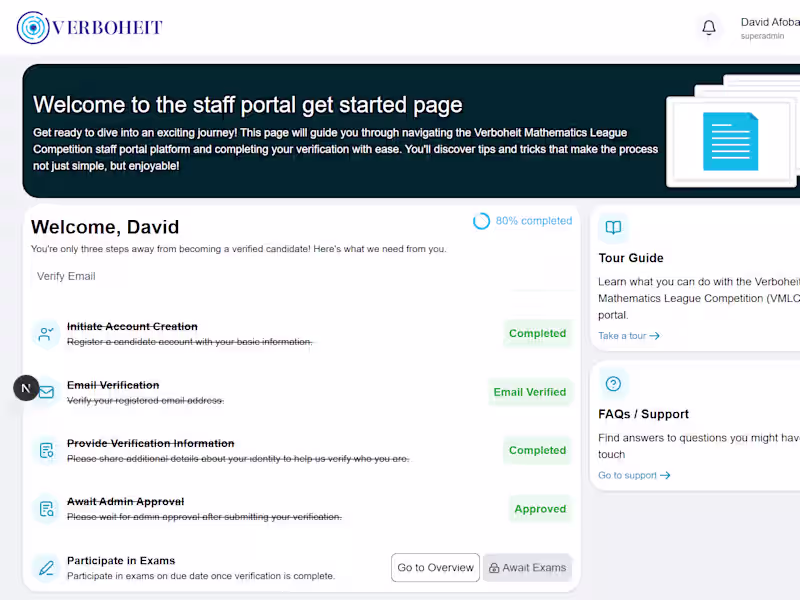Image resolution: width=800 pixels, height=600 pixels.
Task: Click the Go to Overview button
Action: pyautogui.click(x=435, y=567)
